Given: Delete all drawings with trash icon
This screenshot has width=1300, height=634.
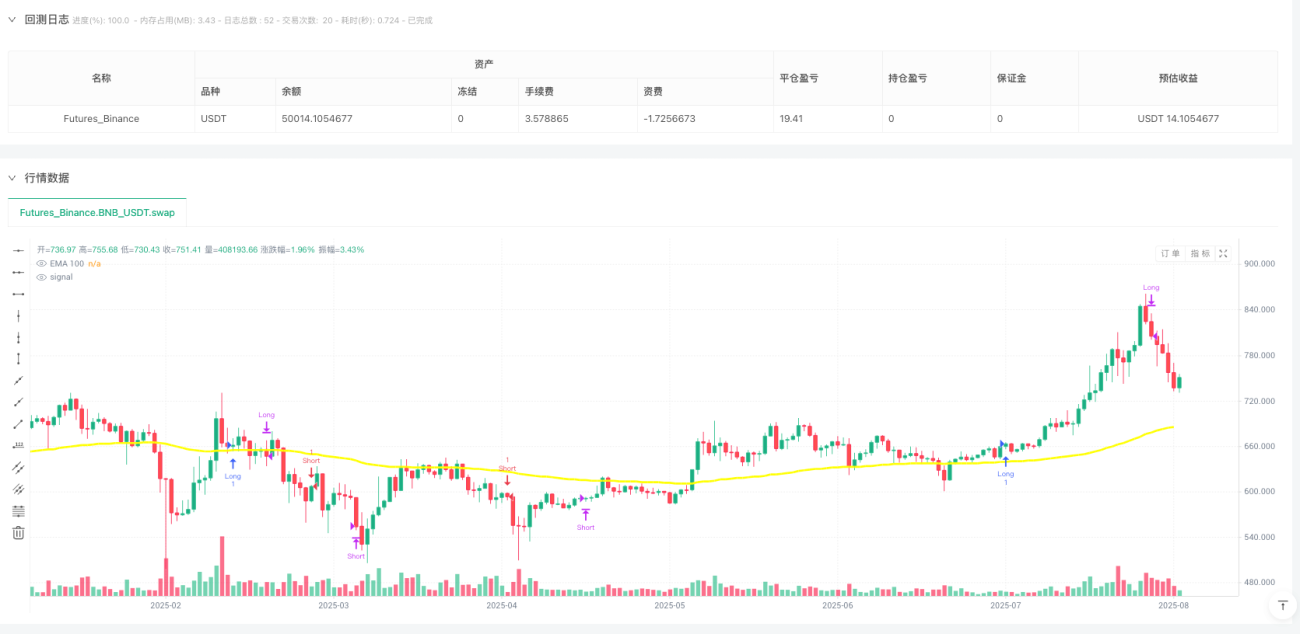Looking at the screenshot, I should tap(17, 532).
